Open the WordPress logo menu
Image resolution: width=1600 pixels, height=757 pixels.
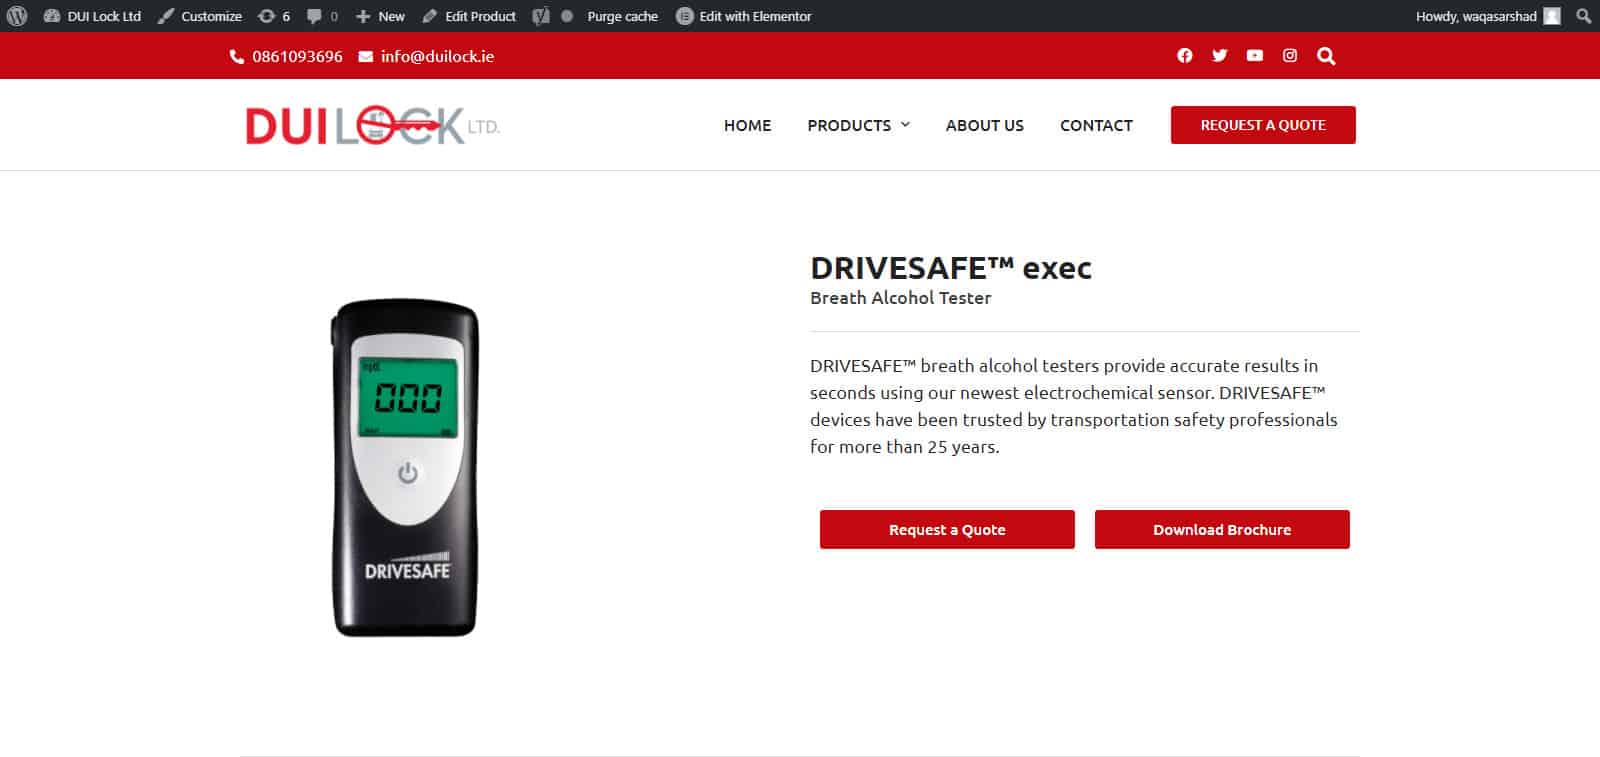pyautogui.click(x=17, y=16)
